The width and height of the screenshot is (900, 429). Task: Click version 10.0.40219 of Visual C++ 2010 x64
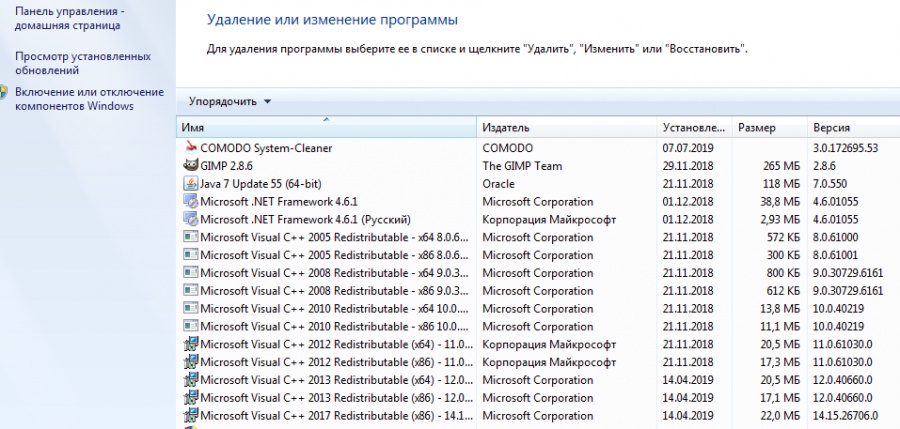[838, 308]
